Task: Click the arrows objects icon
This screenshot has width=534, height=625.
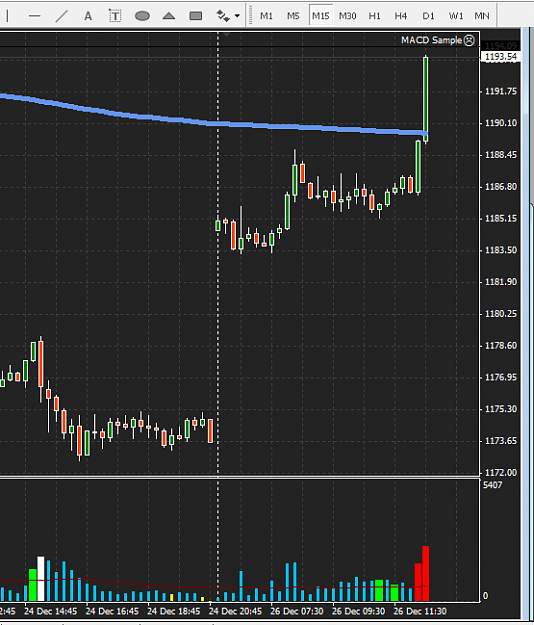Action: [x=222, y=16]
